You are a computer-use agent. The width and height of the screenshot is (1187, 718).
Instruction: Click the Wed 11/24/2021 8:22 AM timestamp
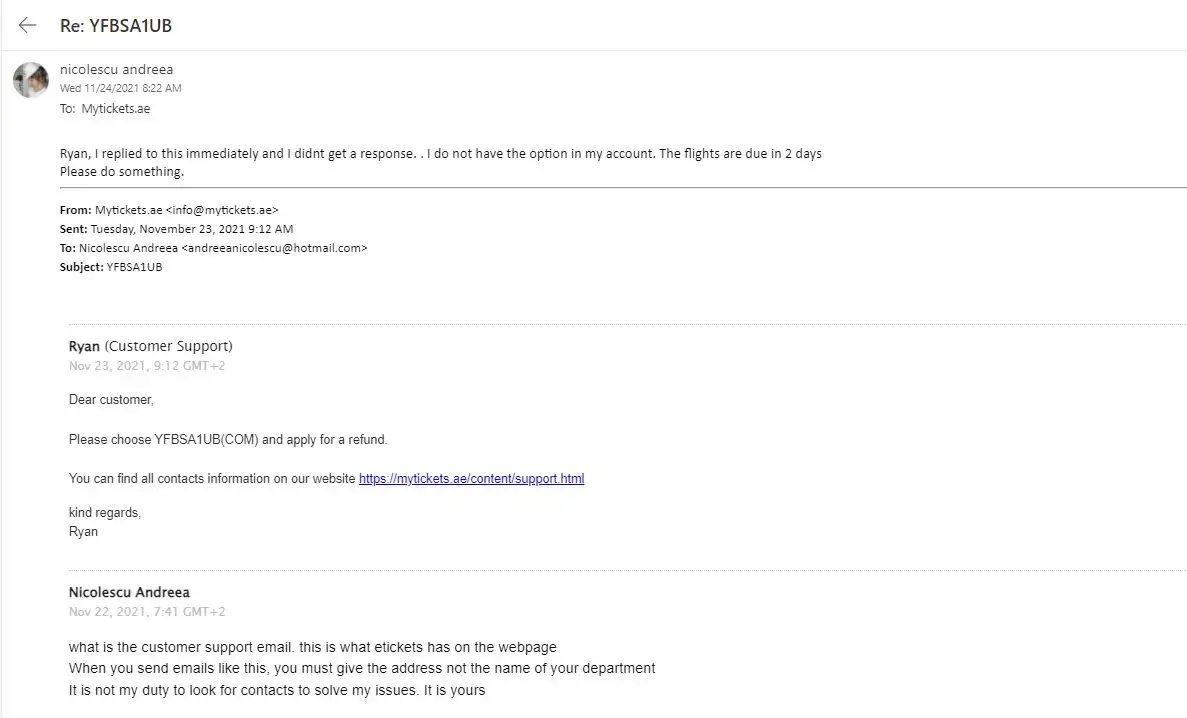[x=121, y=88]
